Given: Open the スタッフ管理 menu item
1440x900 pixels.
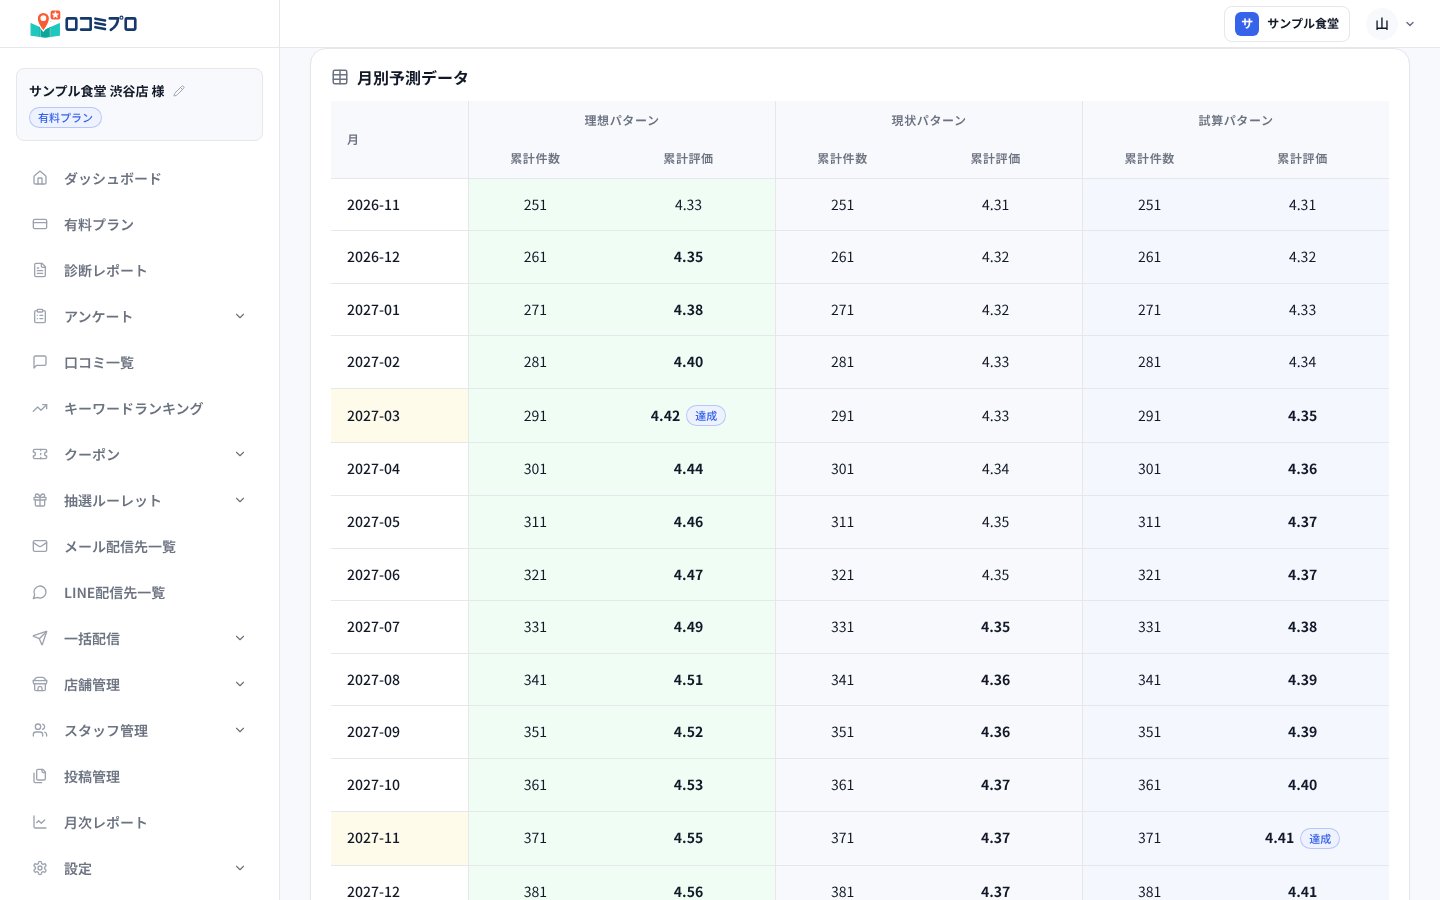Looking at the screenshot, I should (139, 730).
